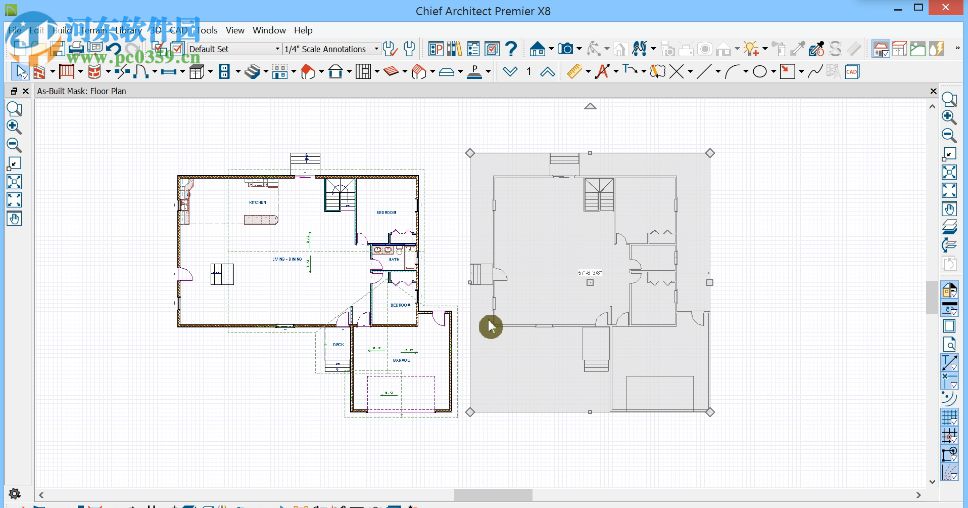
Task: Click the preferences gear icon at bottom left
Action: coord(14,494)
